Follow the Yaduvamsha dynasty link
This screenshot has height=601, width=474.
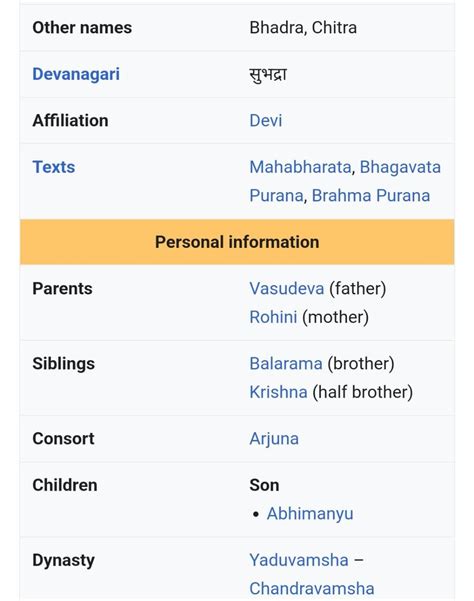(x=299, y=560)
